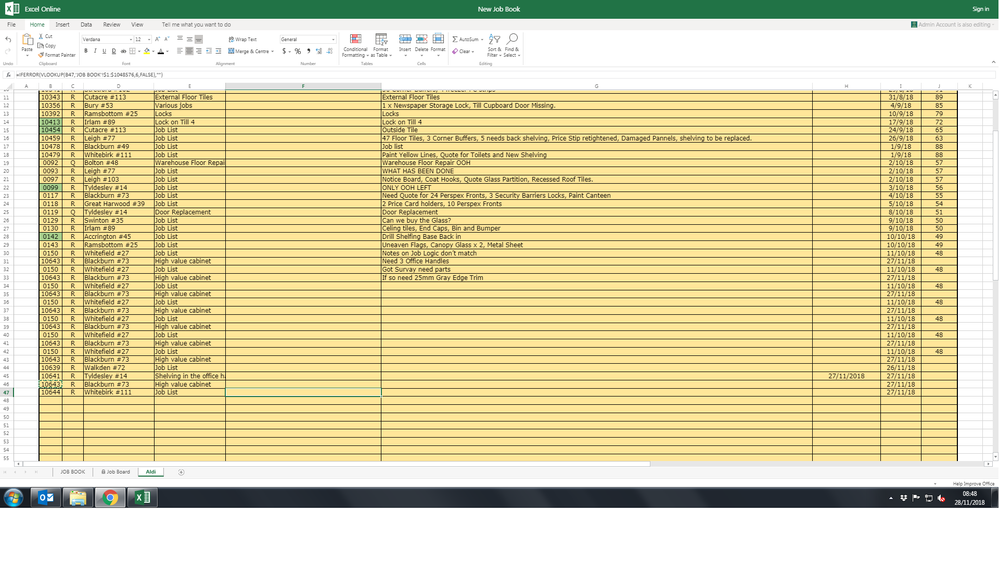
Task: Open Sort & Filter
Action: (x=494, y=45)
